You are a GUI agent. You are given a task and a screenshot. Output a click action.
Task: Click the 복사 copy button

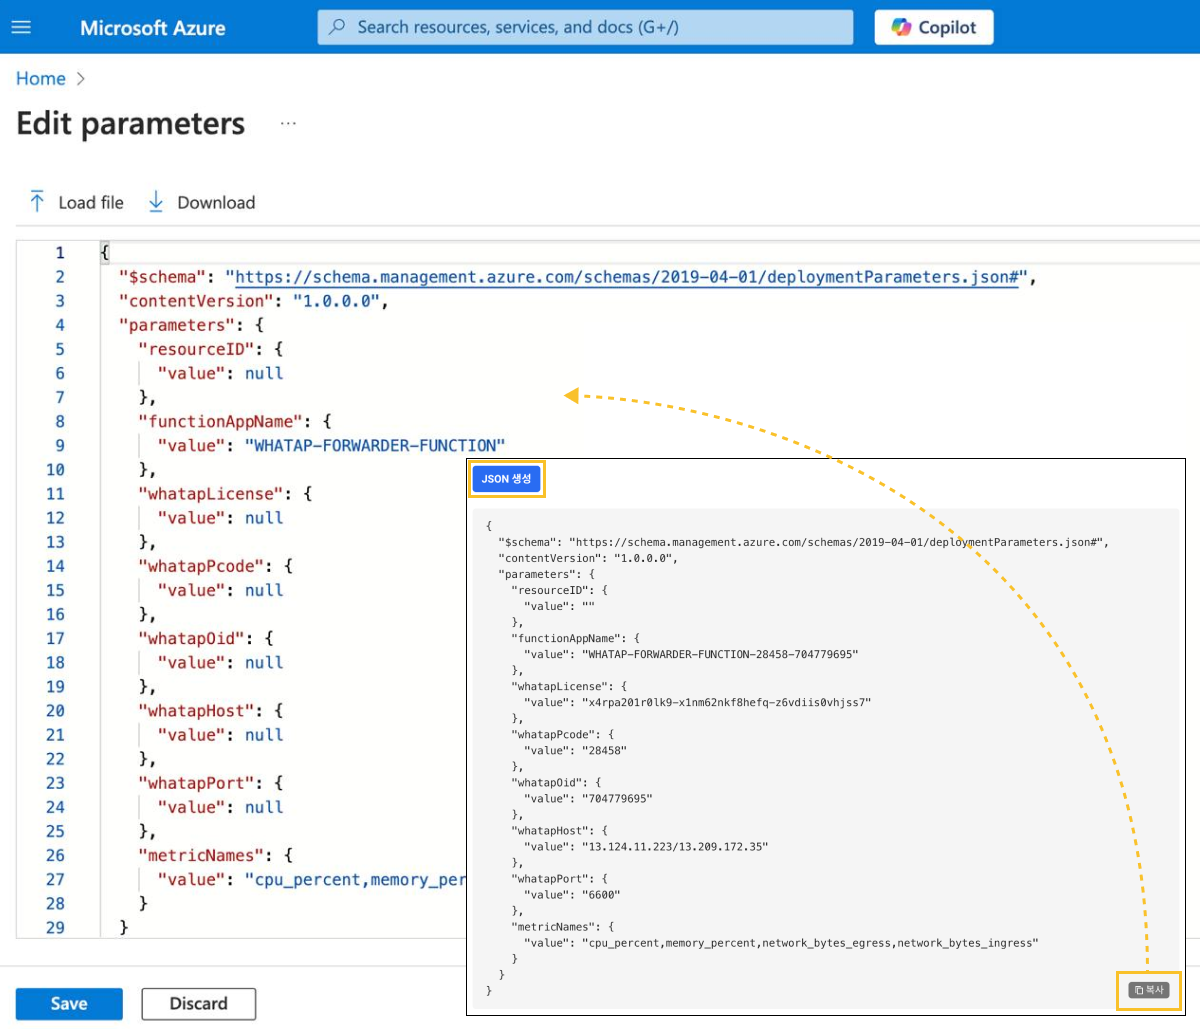coord(1149,990)
